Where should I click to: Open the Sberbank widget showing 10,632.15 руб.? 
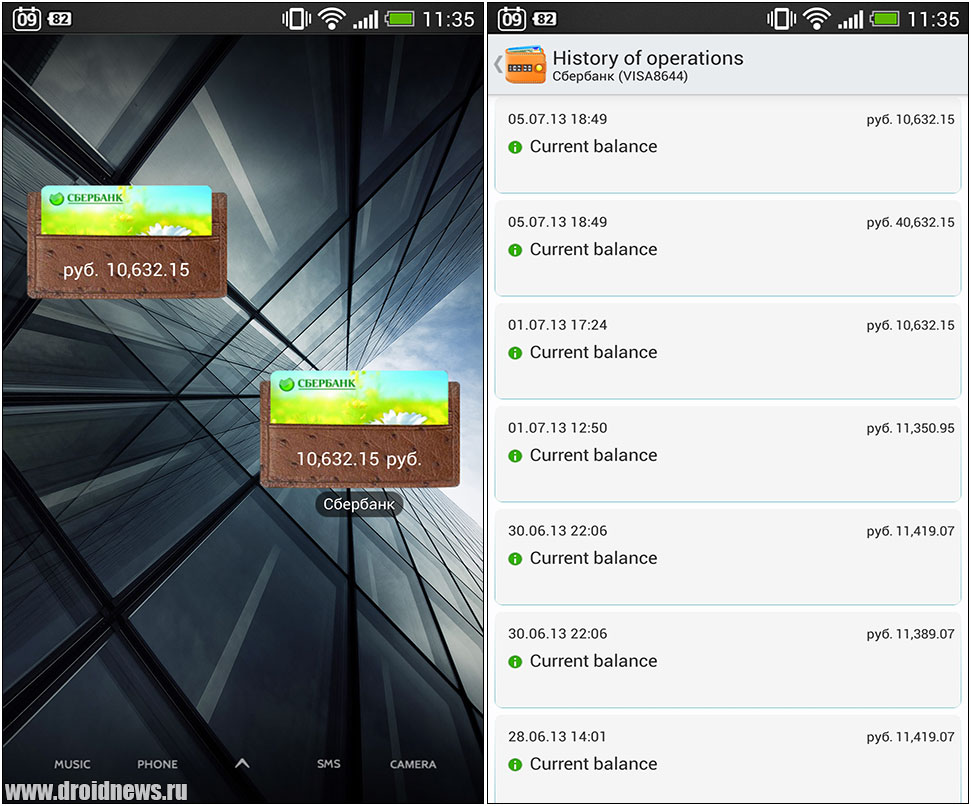coord(360,429)
